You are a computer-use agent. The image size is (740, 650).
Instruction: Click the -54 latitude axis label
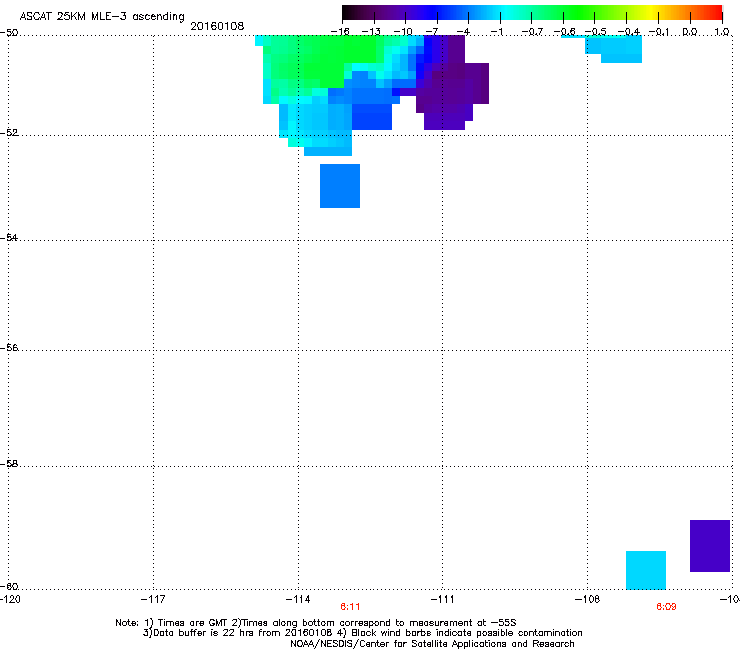(9, 237)
